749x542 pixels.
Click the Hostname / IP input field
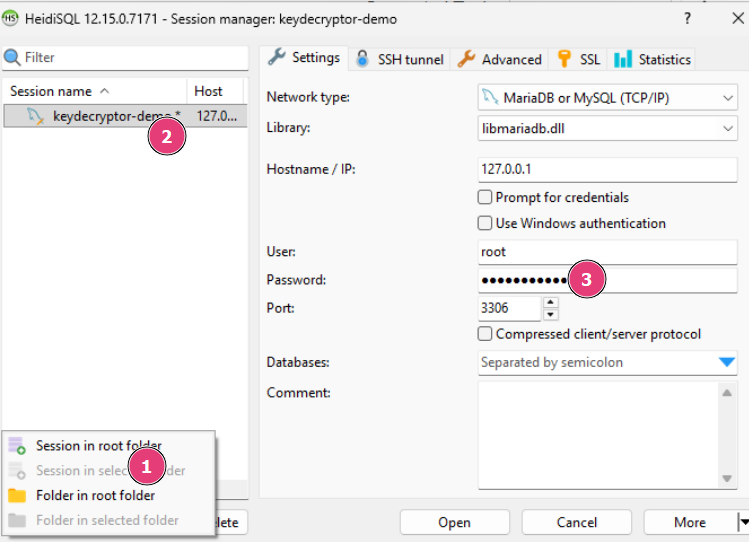click(x=607, y=169)
